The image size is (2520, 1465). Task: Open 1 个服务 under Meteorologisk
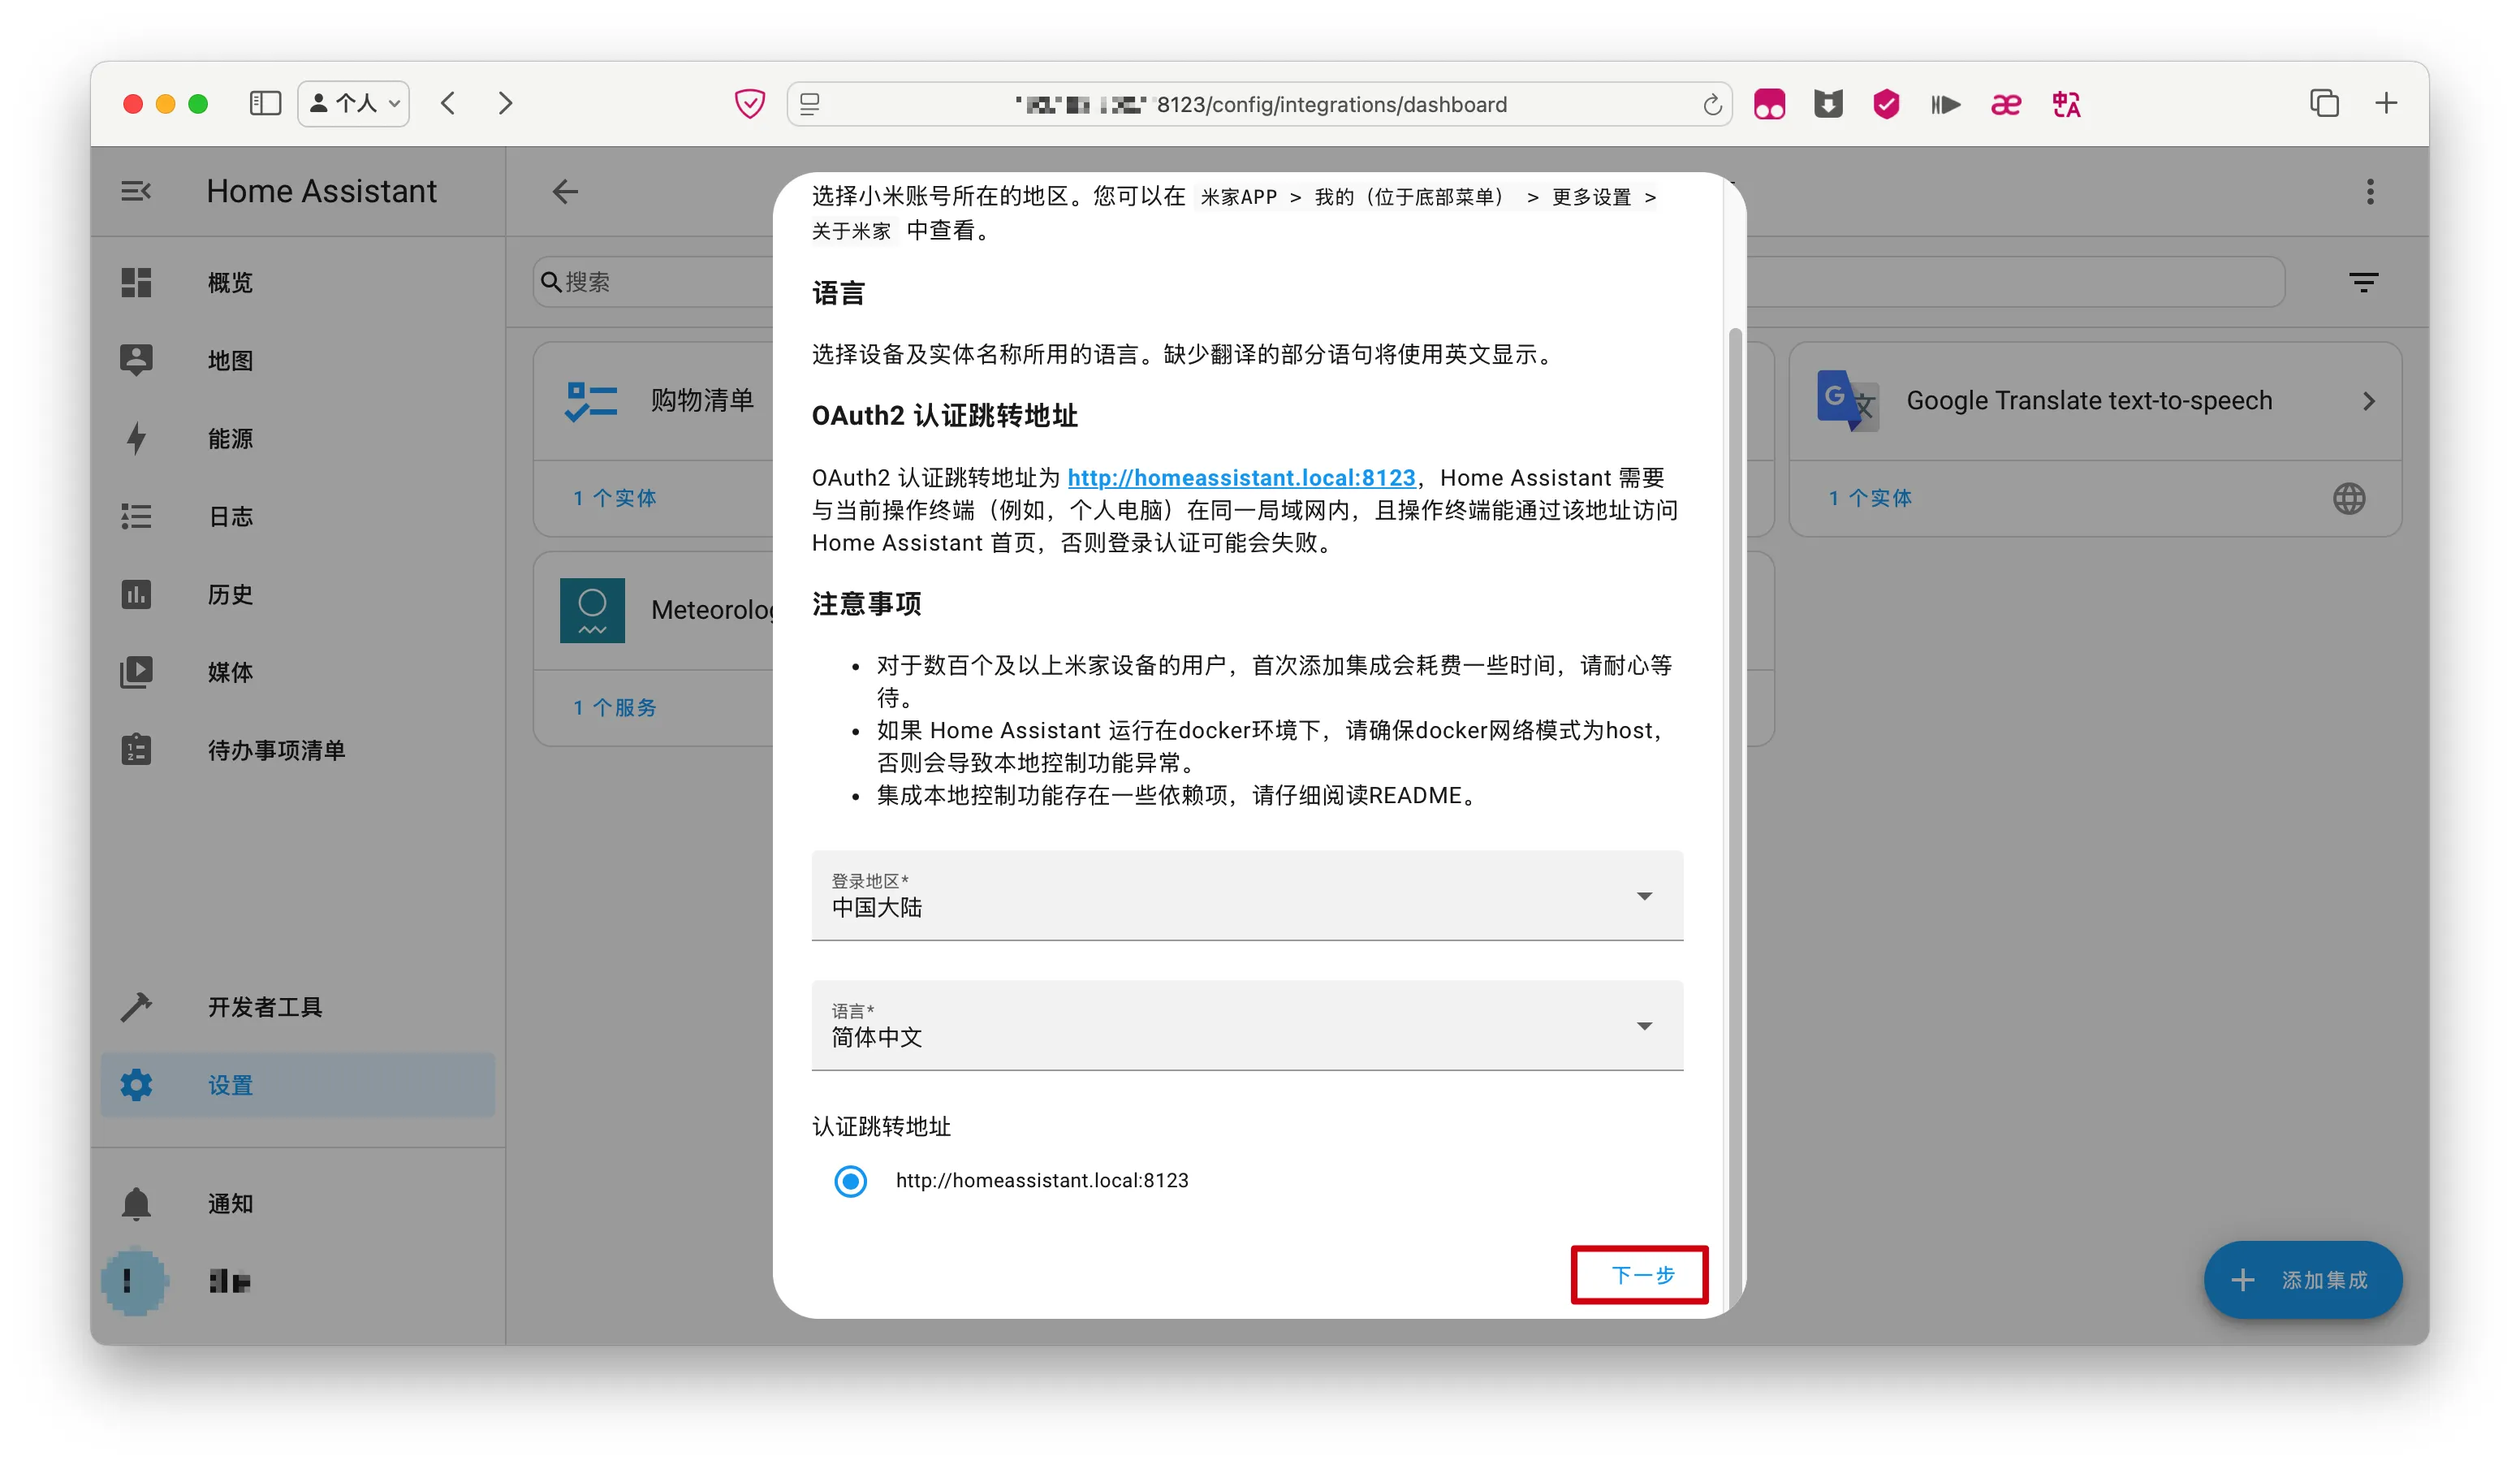614,708
